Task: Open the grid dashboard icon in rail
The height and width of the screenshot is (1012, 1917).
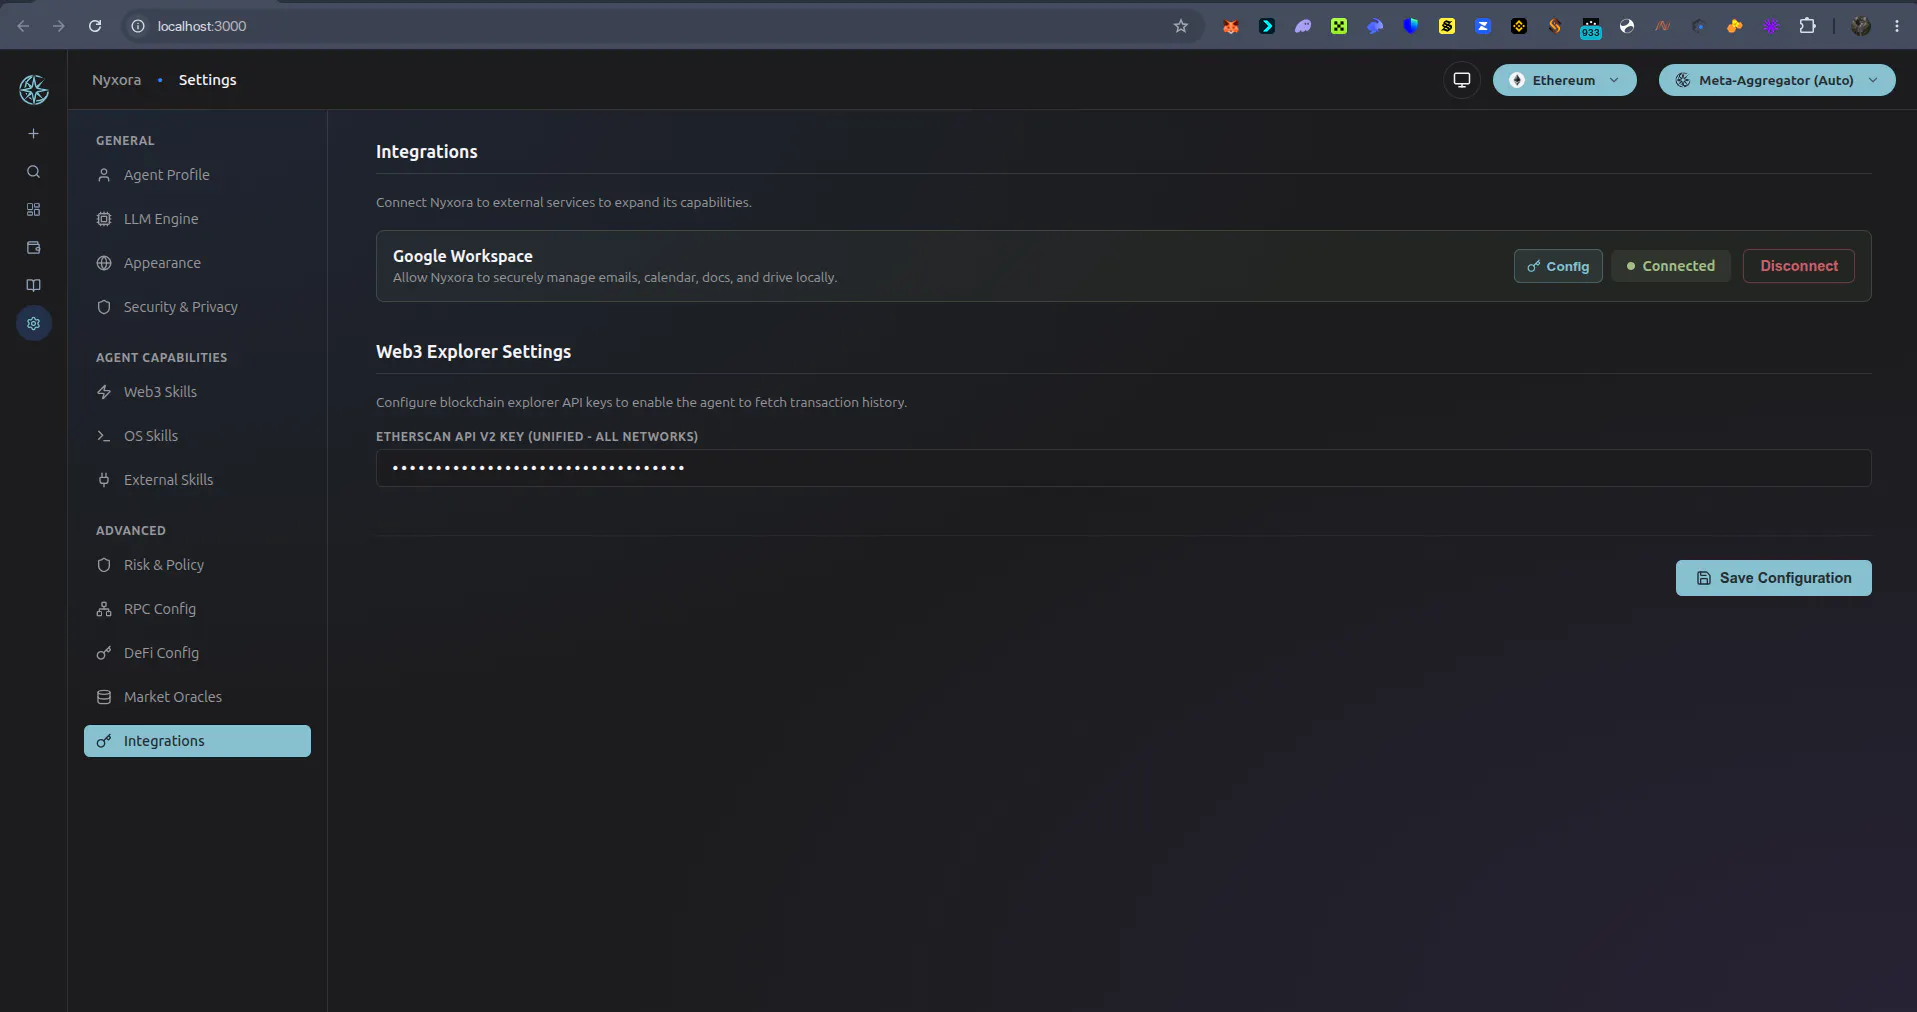Action: [33, 210]
